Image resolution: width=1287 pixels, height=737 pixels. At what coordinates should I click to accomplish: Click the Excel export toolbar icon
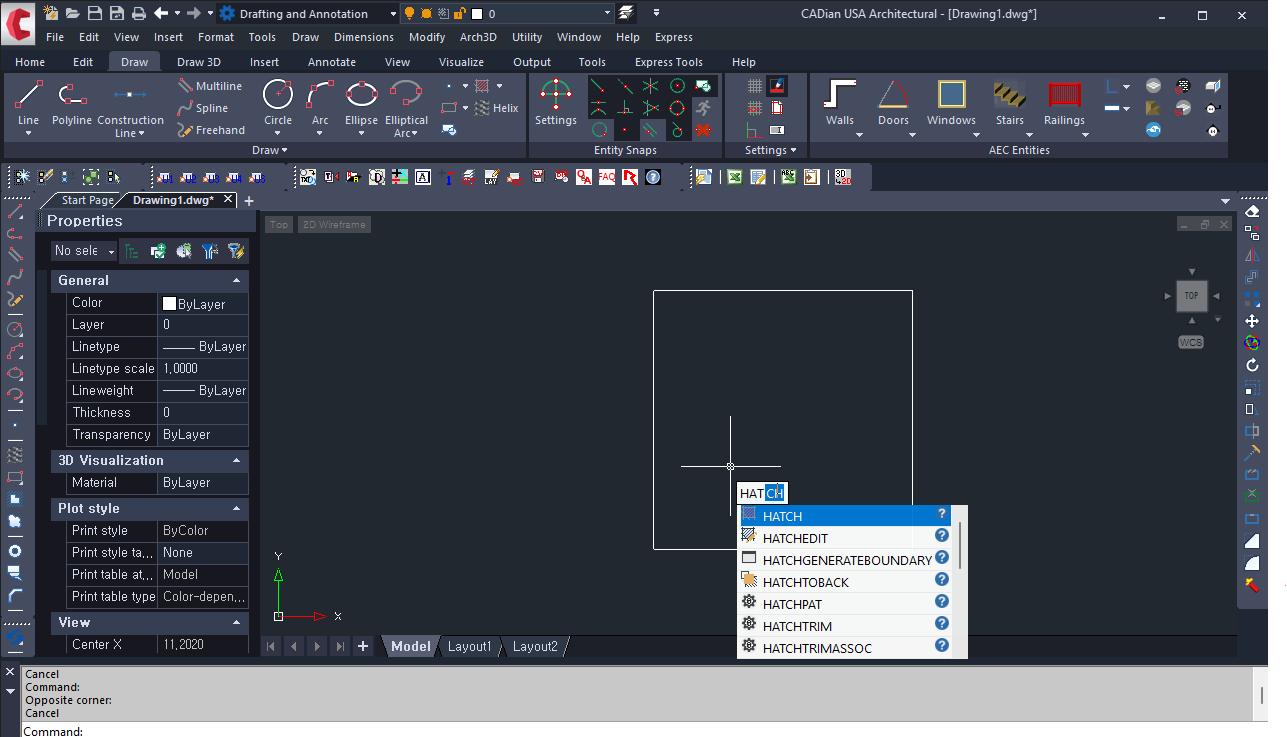(x=733, y=177)
